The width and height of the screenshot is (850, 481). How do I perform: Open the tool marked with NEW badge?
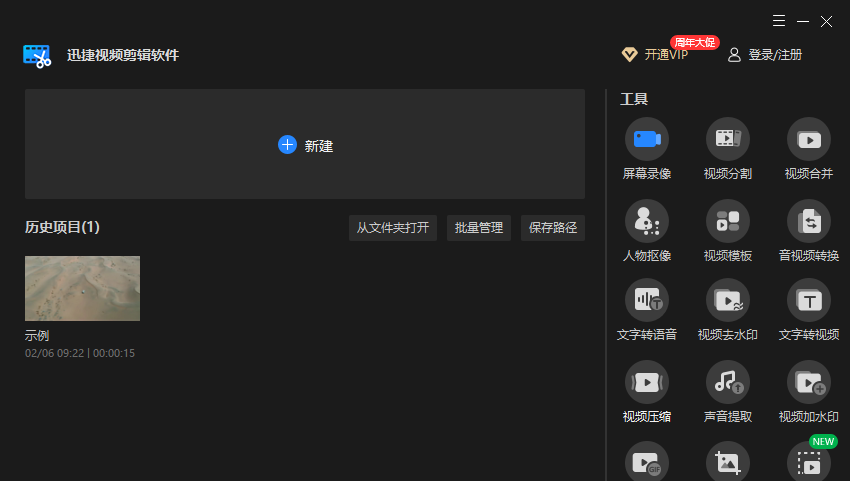tap(809, 462)
